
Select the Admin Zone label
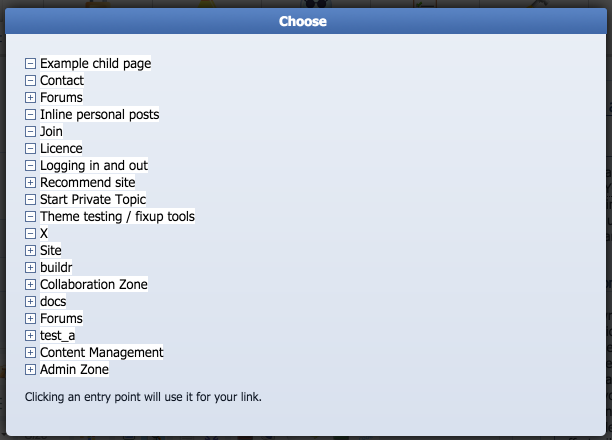click(74, 369)
